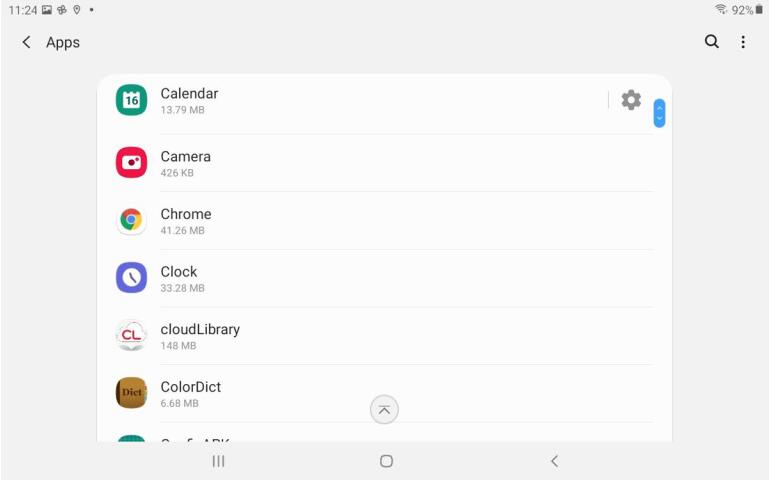This screenshot has height=483, width=770.
Task: Select the ColorDict 6.68 MB entry
Action: point(385,393)
